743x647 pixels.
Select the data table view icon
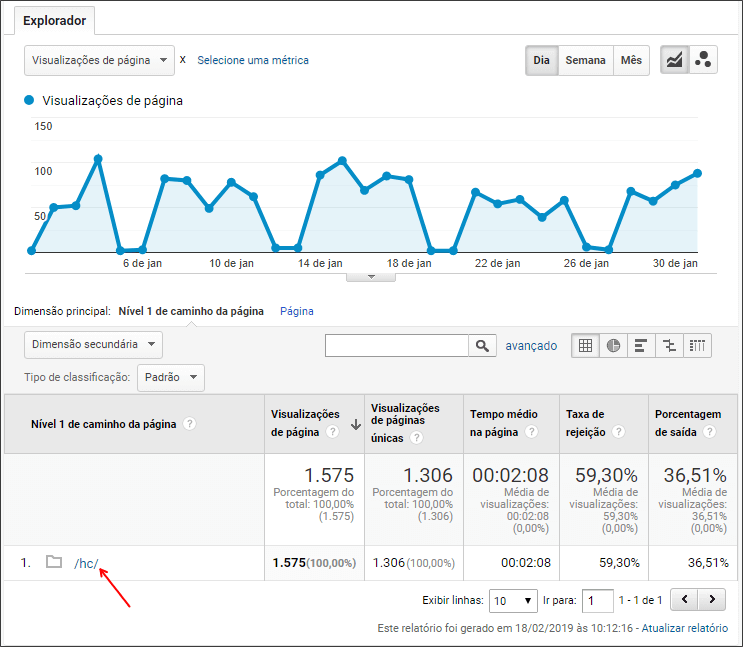pyautogui.click(x=586, y=346)
